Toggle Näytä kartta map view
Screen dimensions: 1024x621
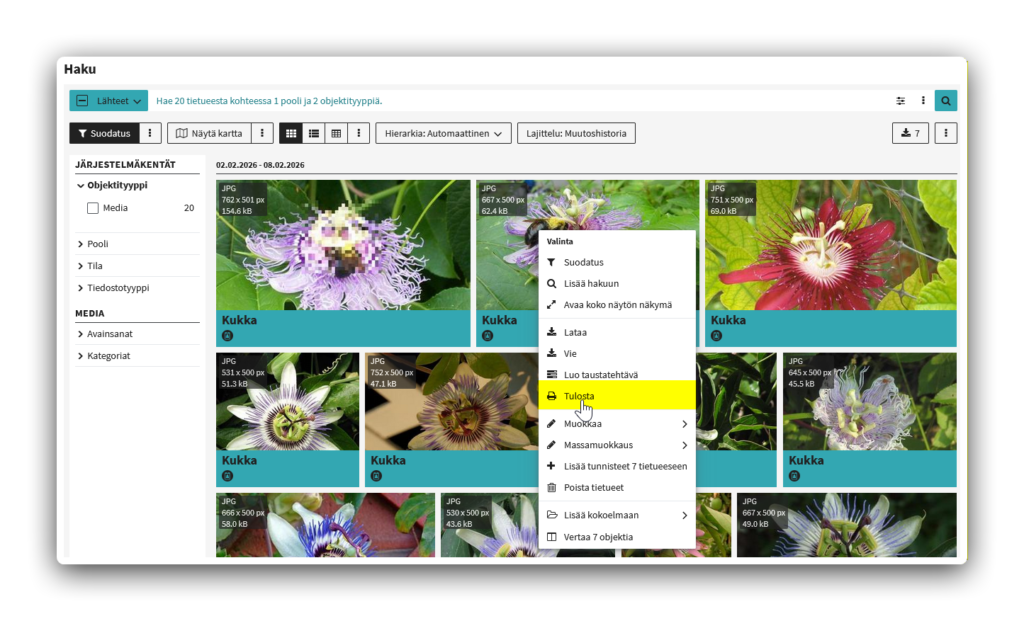pos(209,133)
